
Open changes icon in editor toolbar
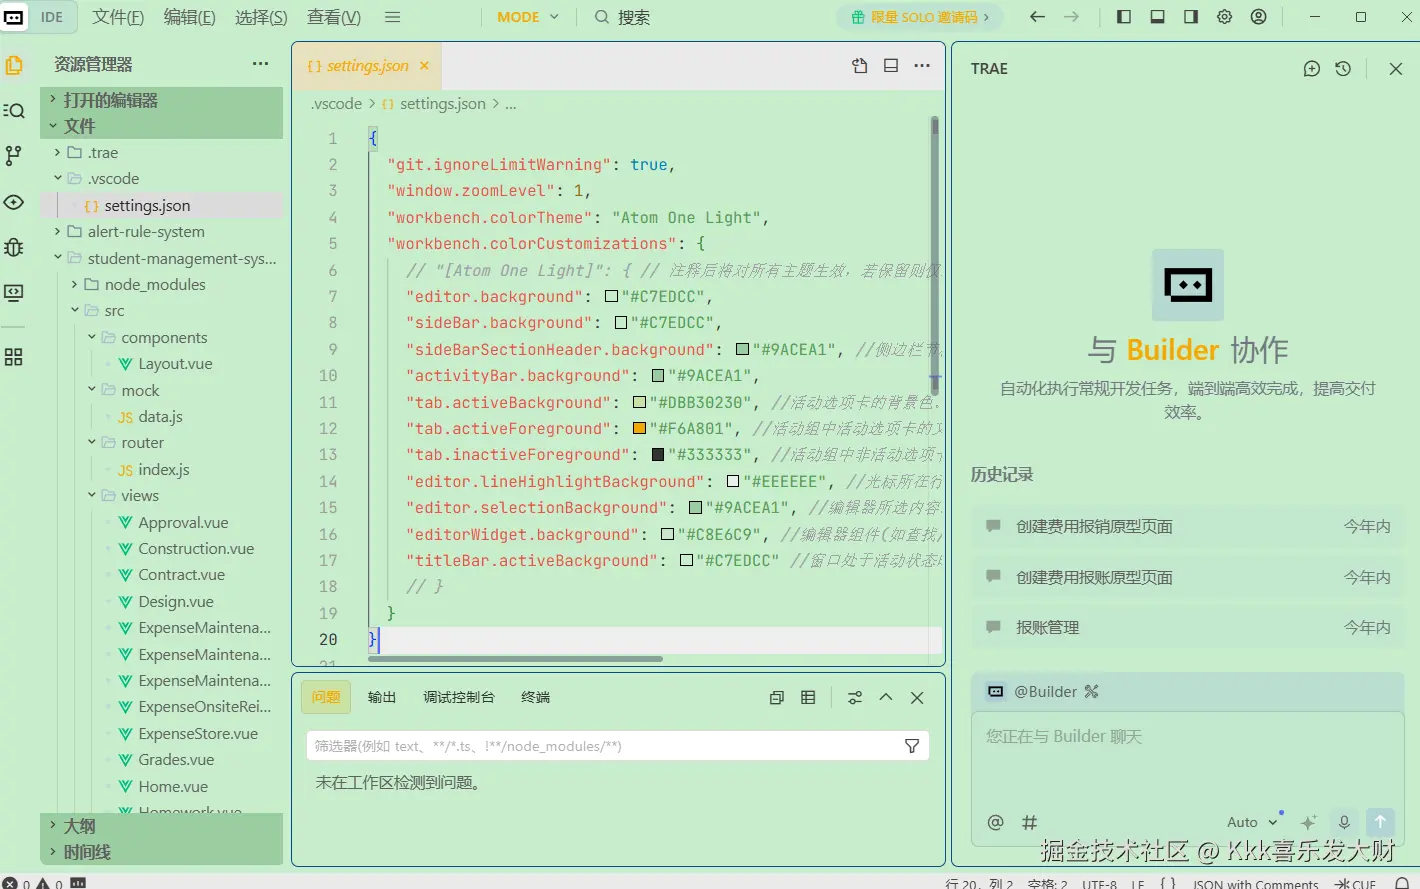[860, 66]
